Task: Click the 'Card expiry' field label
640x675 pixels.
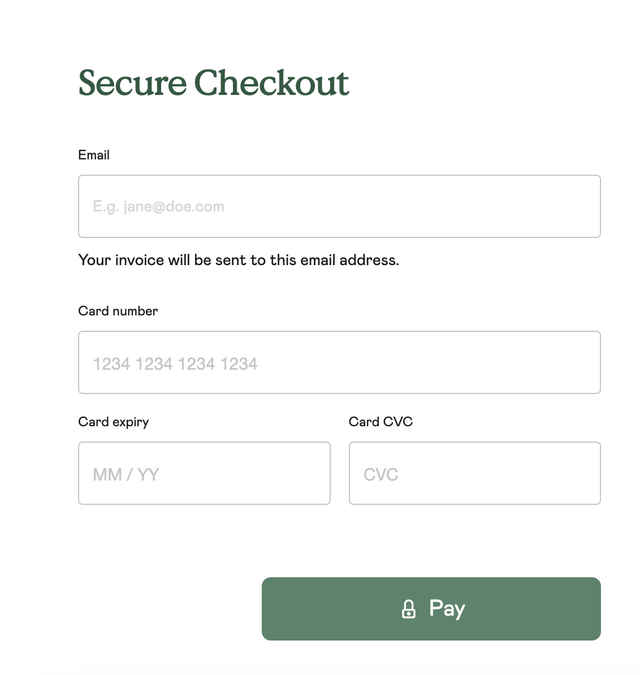Action: (x=114, y=422)
